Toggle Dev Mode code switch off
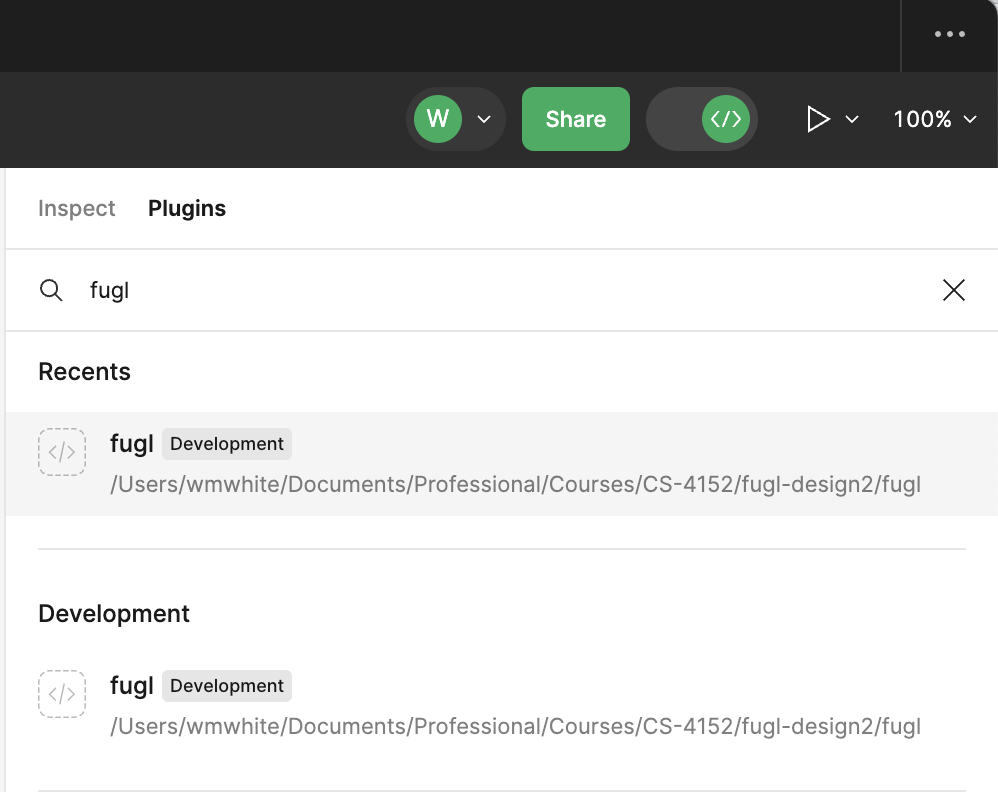The width and height of the screenshot is (998, 792). pos(702,119)
